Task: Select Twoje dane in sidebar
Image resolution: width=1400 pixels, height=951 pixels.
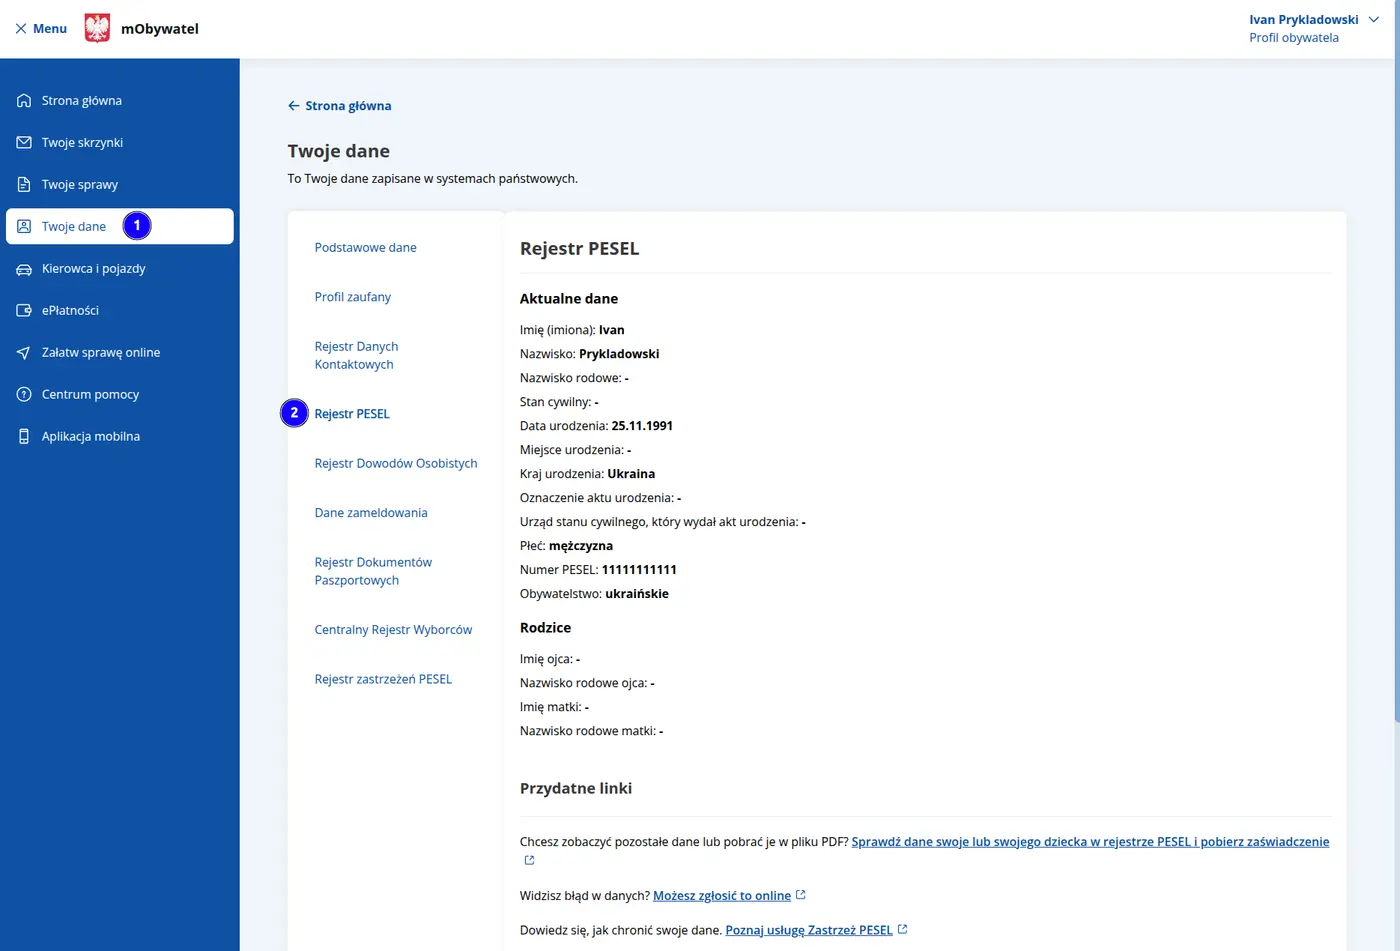Action: click(x=120, y=227)
